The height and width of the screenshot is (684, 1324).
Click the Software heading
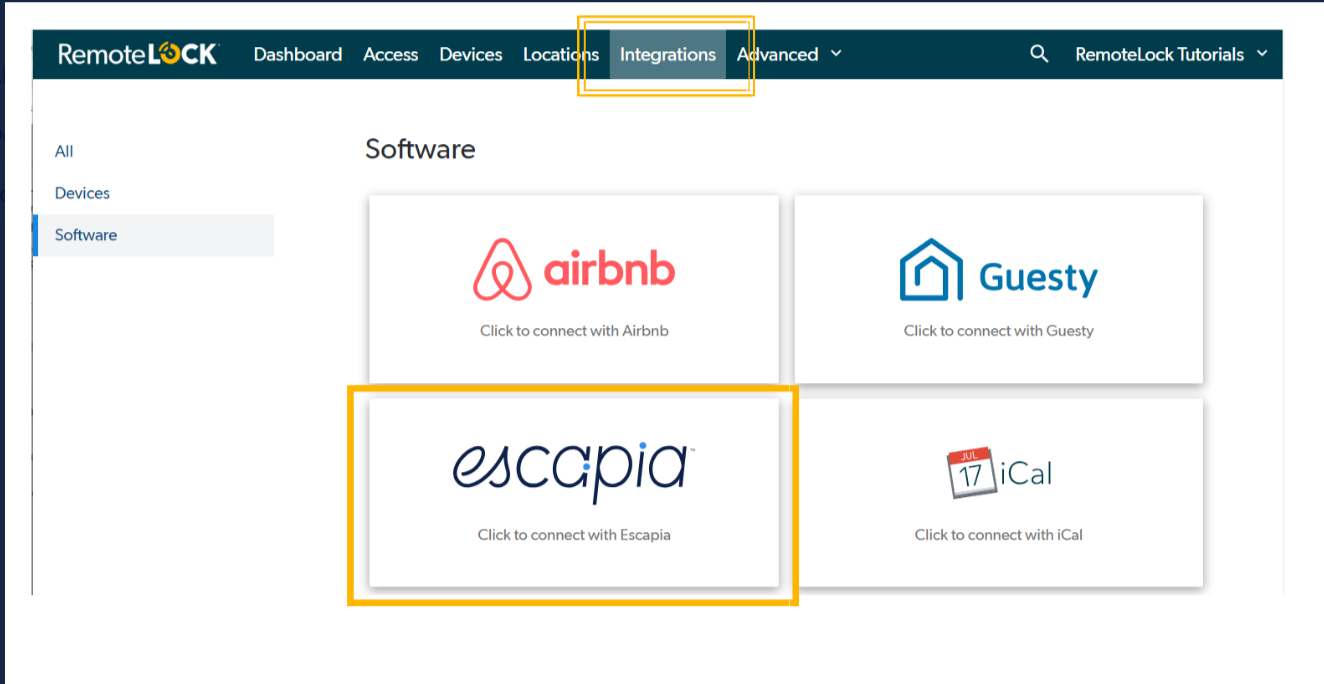point(420,149)
